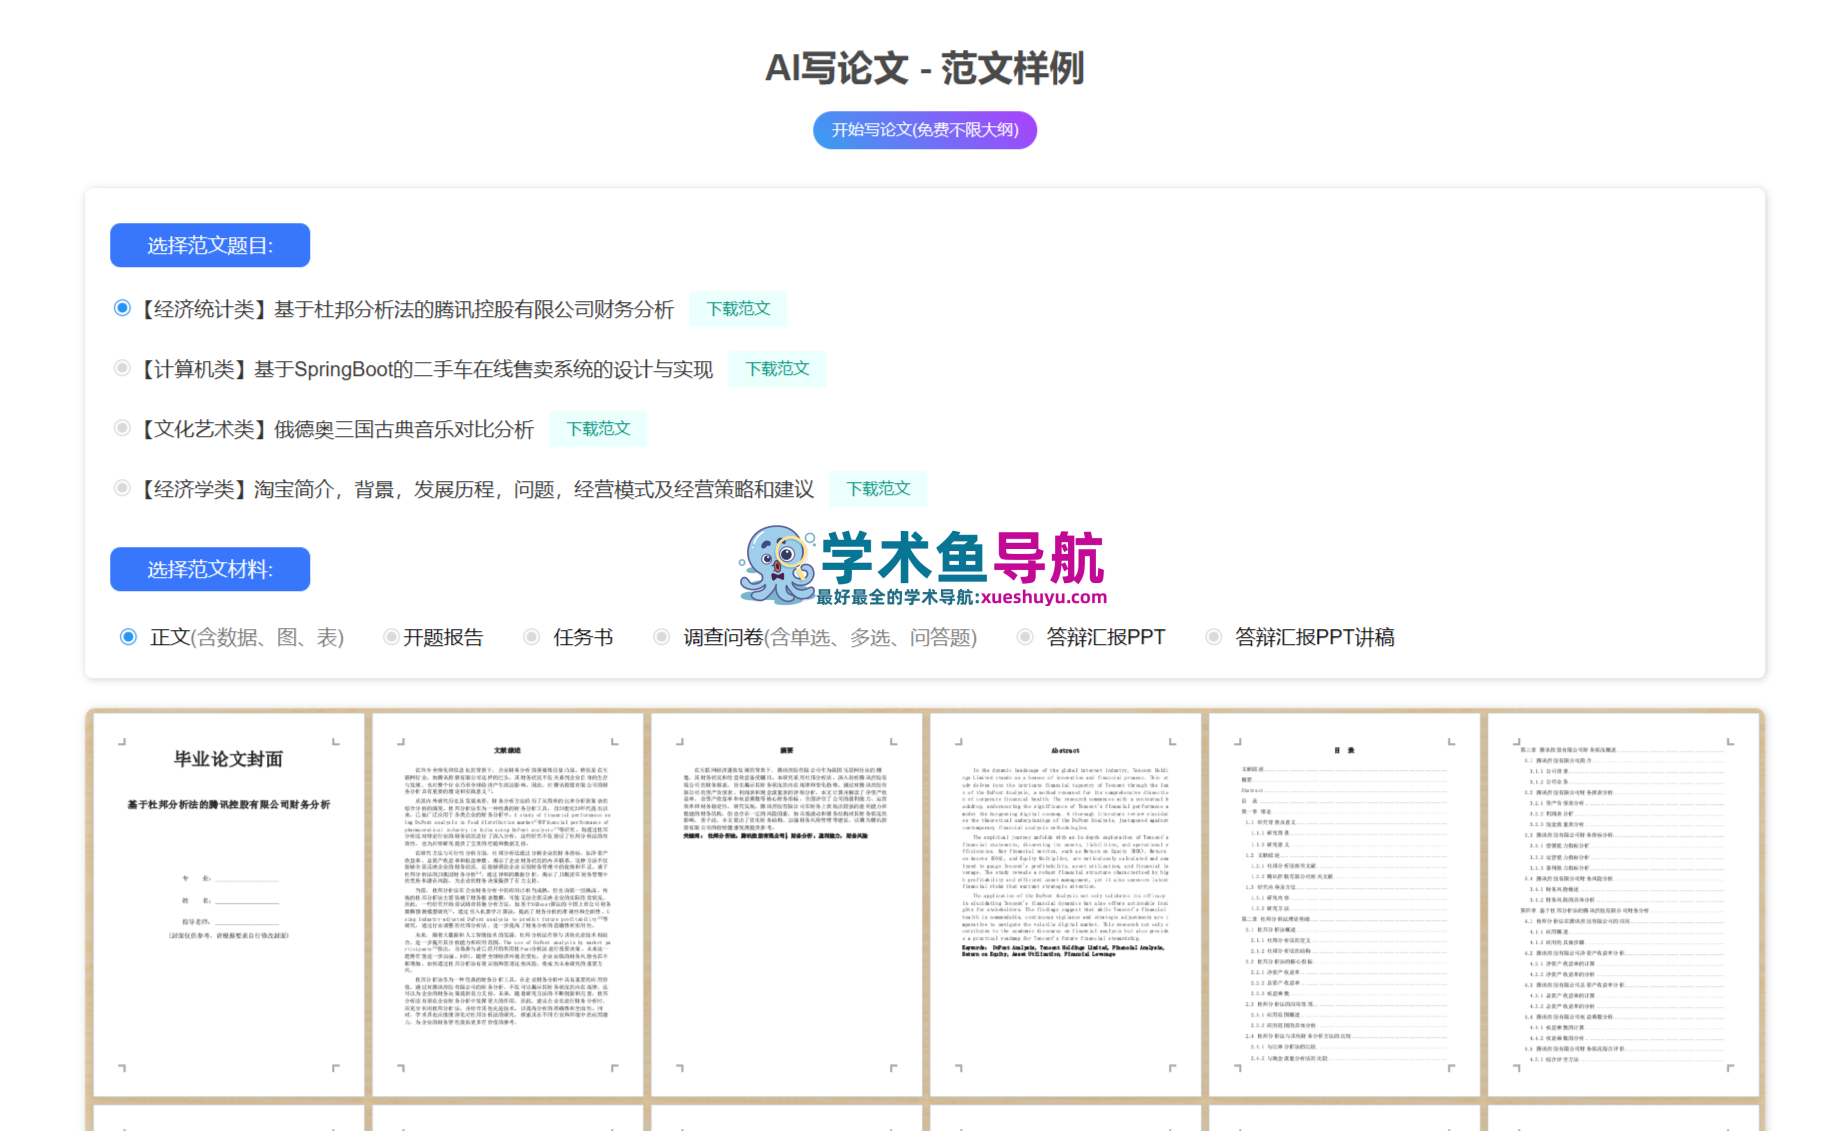Select 计算机类 SpringBoot 二手车 topic

pyautogui.click(x=122, y=368)
